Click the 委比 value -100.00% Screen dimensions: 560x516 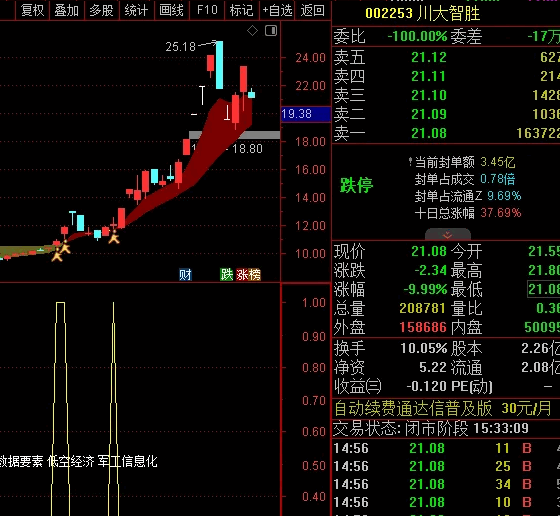417,36
